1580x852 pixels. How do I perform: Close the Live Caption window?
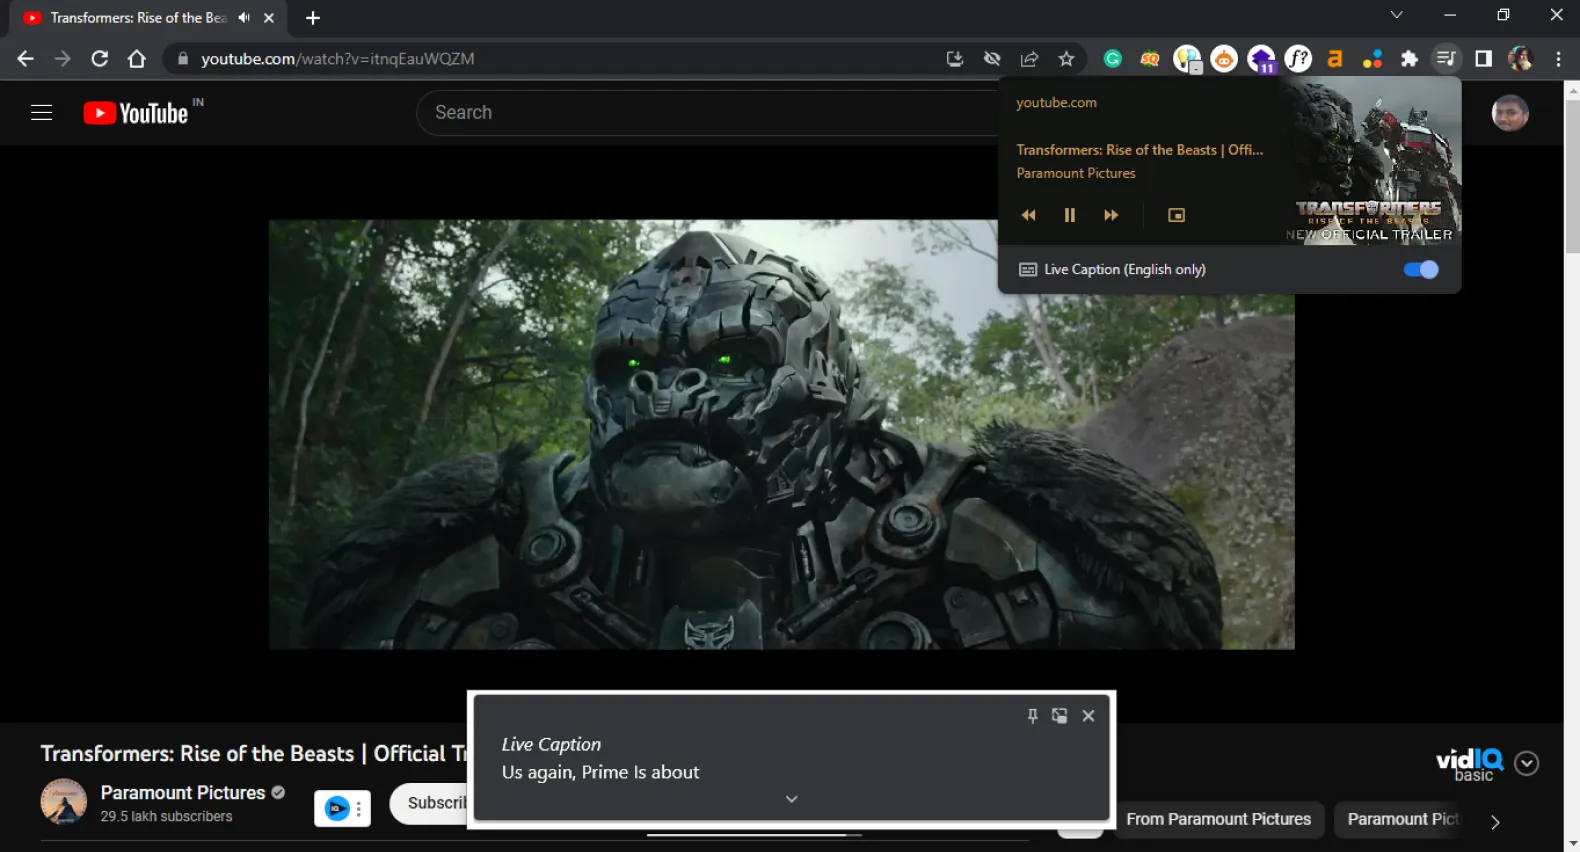pos(1089,716)
